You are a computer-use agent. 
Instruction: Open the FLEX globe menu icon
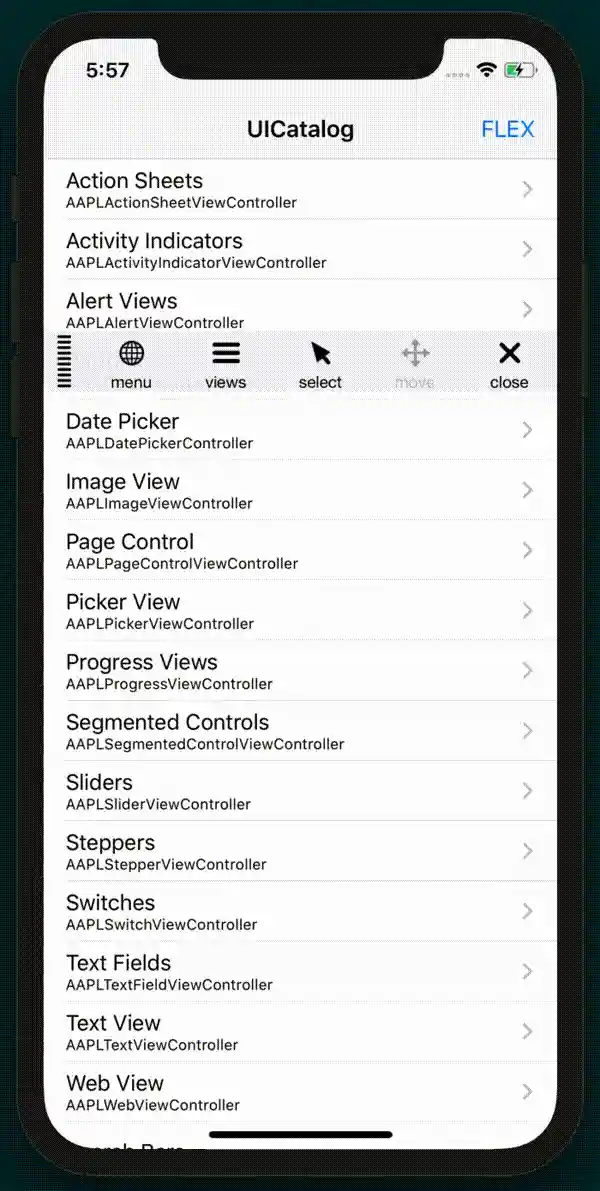point(131,353)
